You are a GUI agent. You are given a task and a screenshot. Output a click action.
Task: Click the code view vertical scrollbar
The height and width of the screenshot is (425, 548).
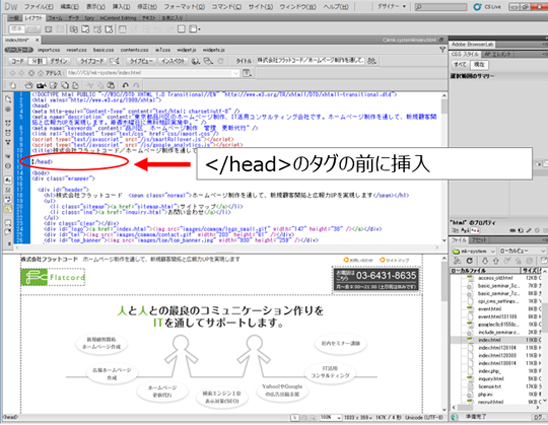point(444,168)
